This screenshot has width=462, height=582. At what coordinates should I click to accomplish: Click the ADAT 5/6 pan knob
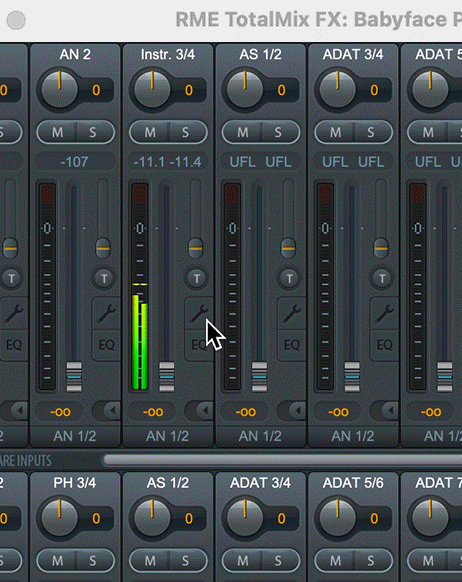pos(338,518)
